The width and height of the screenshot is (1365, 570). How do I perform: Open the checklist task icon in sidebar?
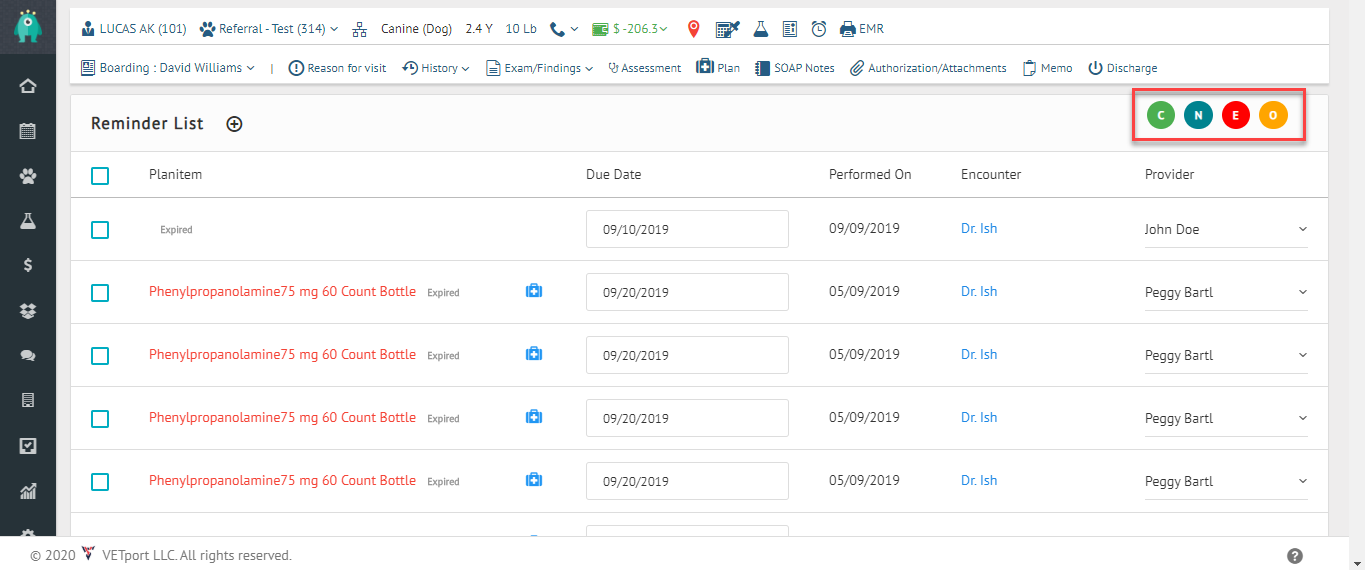click(x=28, y=446)
